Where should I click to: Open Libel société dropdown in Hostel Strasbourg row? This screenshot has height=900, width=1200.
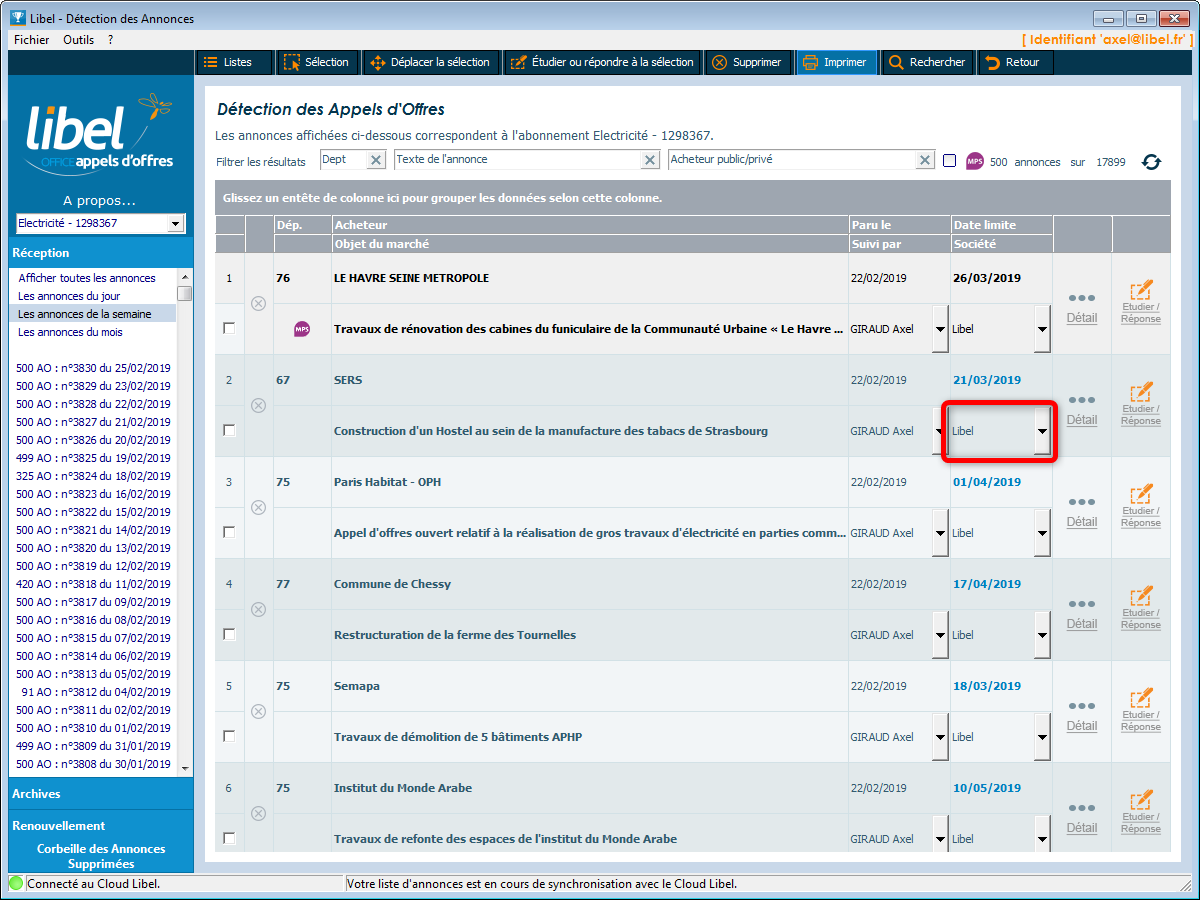click(x=1042, y=431)
